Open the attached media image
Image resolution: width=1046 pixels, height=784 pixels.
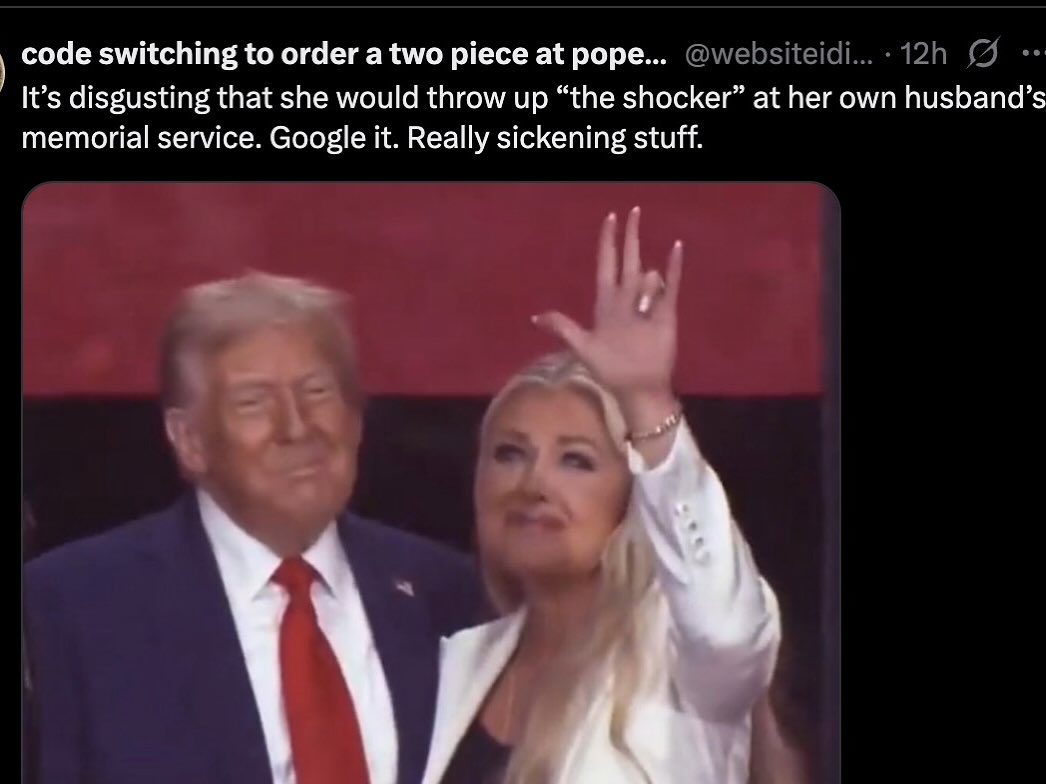[431, 483]
